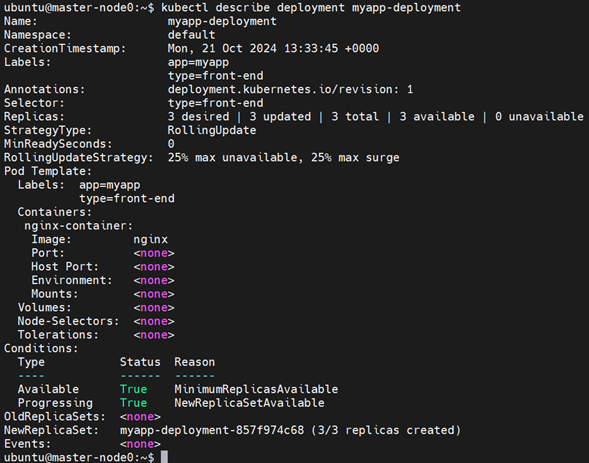Click '25% max surge' text
589x463 pixels.
pos(355,158)
